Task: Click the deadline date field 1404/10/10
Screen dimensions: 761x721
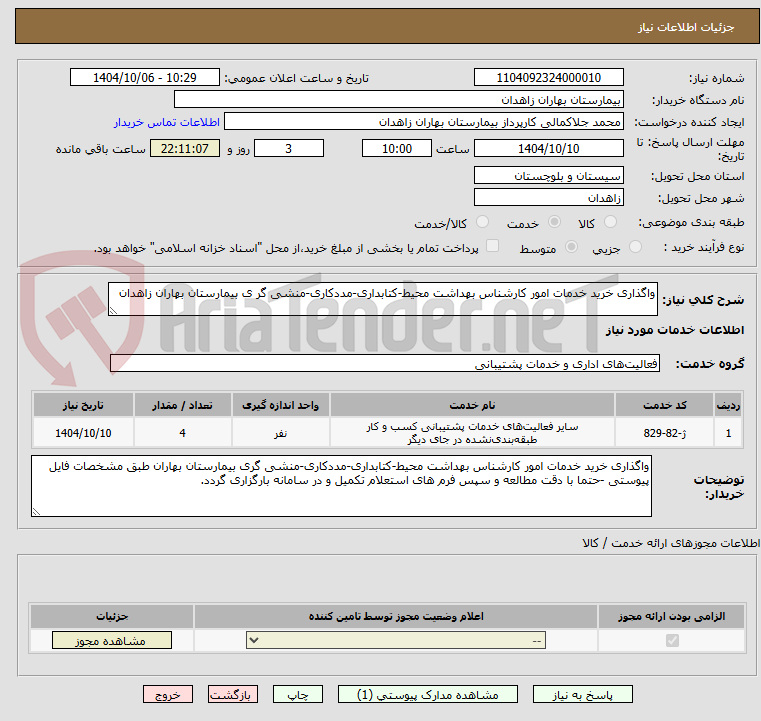Action: [x=548, y=148]
